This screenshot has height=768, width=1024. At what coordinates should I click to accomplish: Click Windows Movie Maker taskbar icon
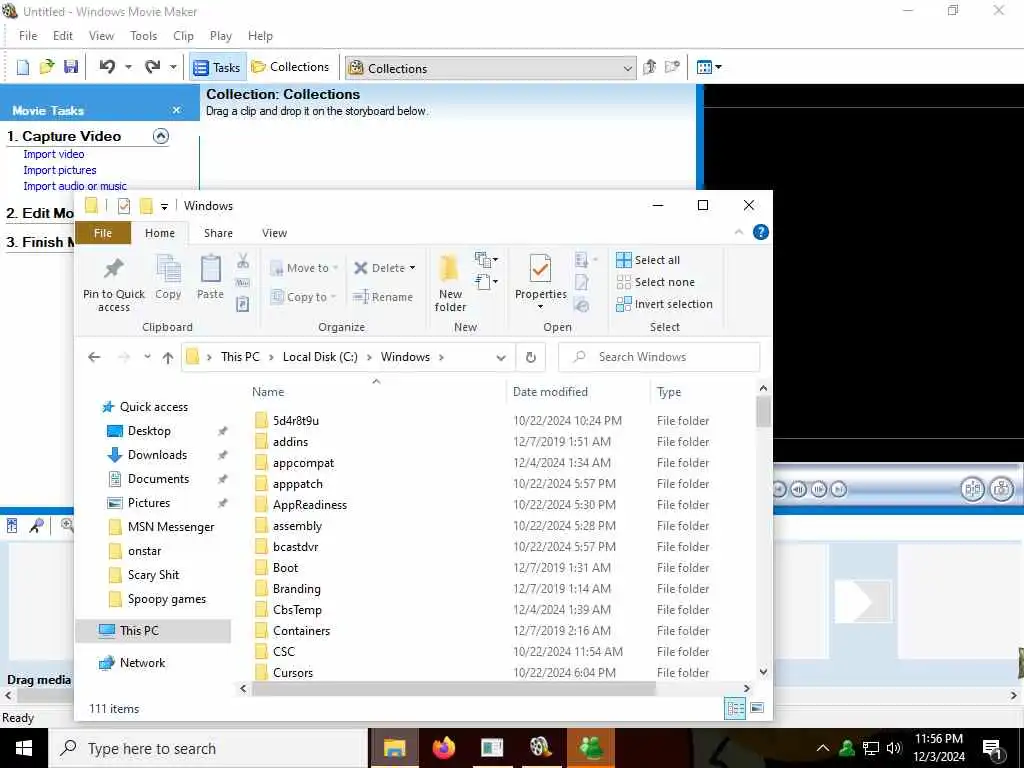point(541,748)
